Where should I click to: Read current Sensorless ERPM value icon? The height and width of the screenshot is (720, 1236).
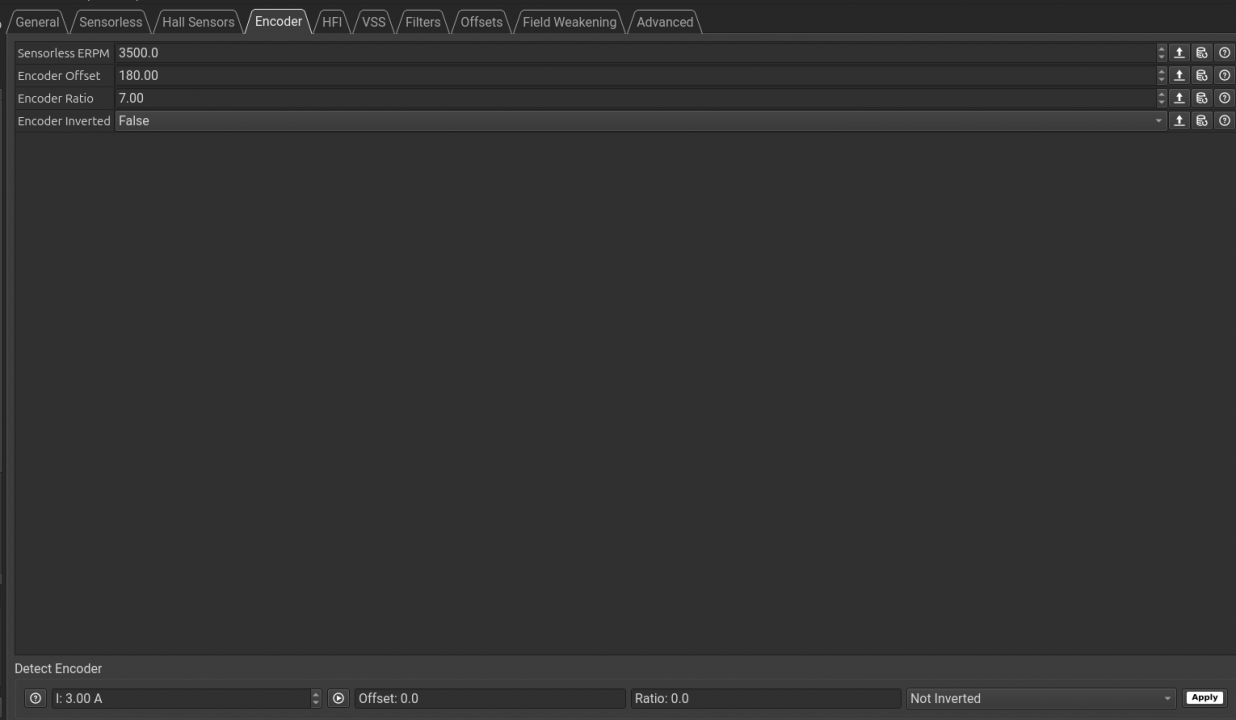[x=1179, y=53]
